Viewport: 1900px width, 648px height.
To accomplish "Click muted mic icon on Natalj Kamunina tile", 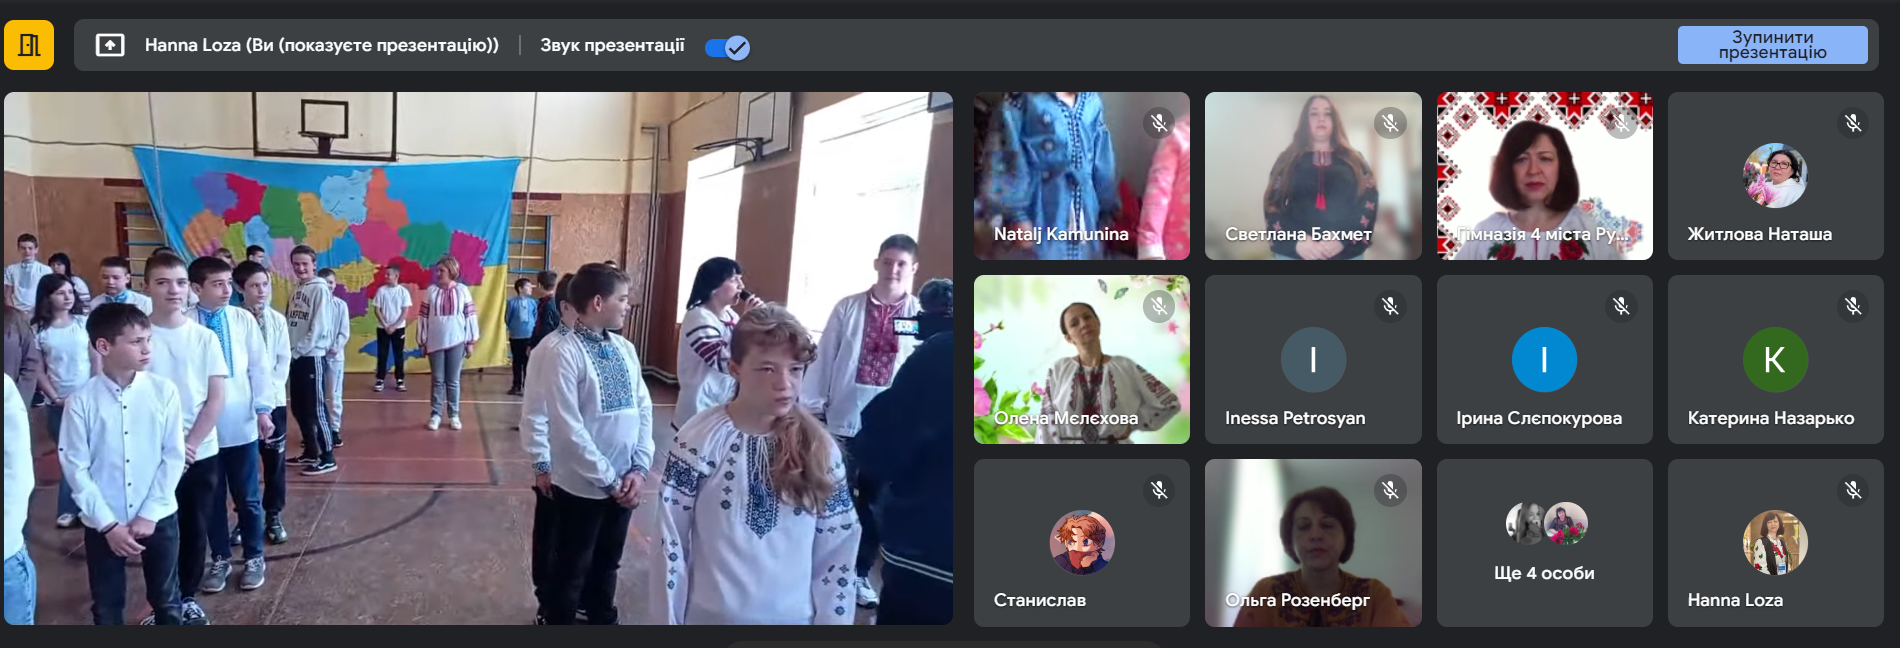I will (x=1158, y=123).
